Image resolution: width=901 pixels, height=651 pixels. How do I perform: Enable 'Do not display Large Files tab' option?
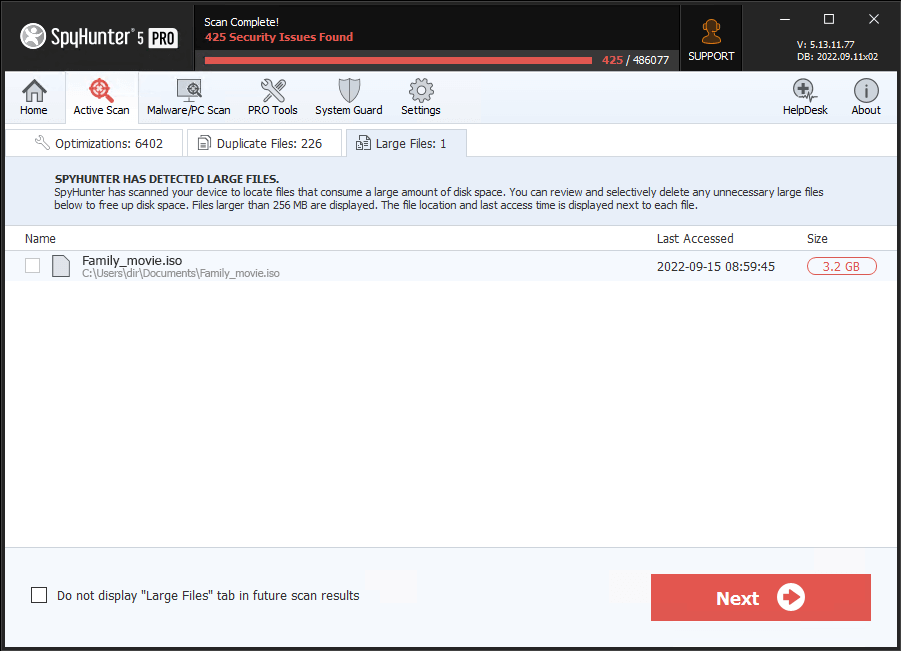coord(38,594)
